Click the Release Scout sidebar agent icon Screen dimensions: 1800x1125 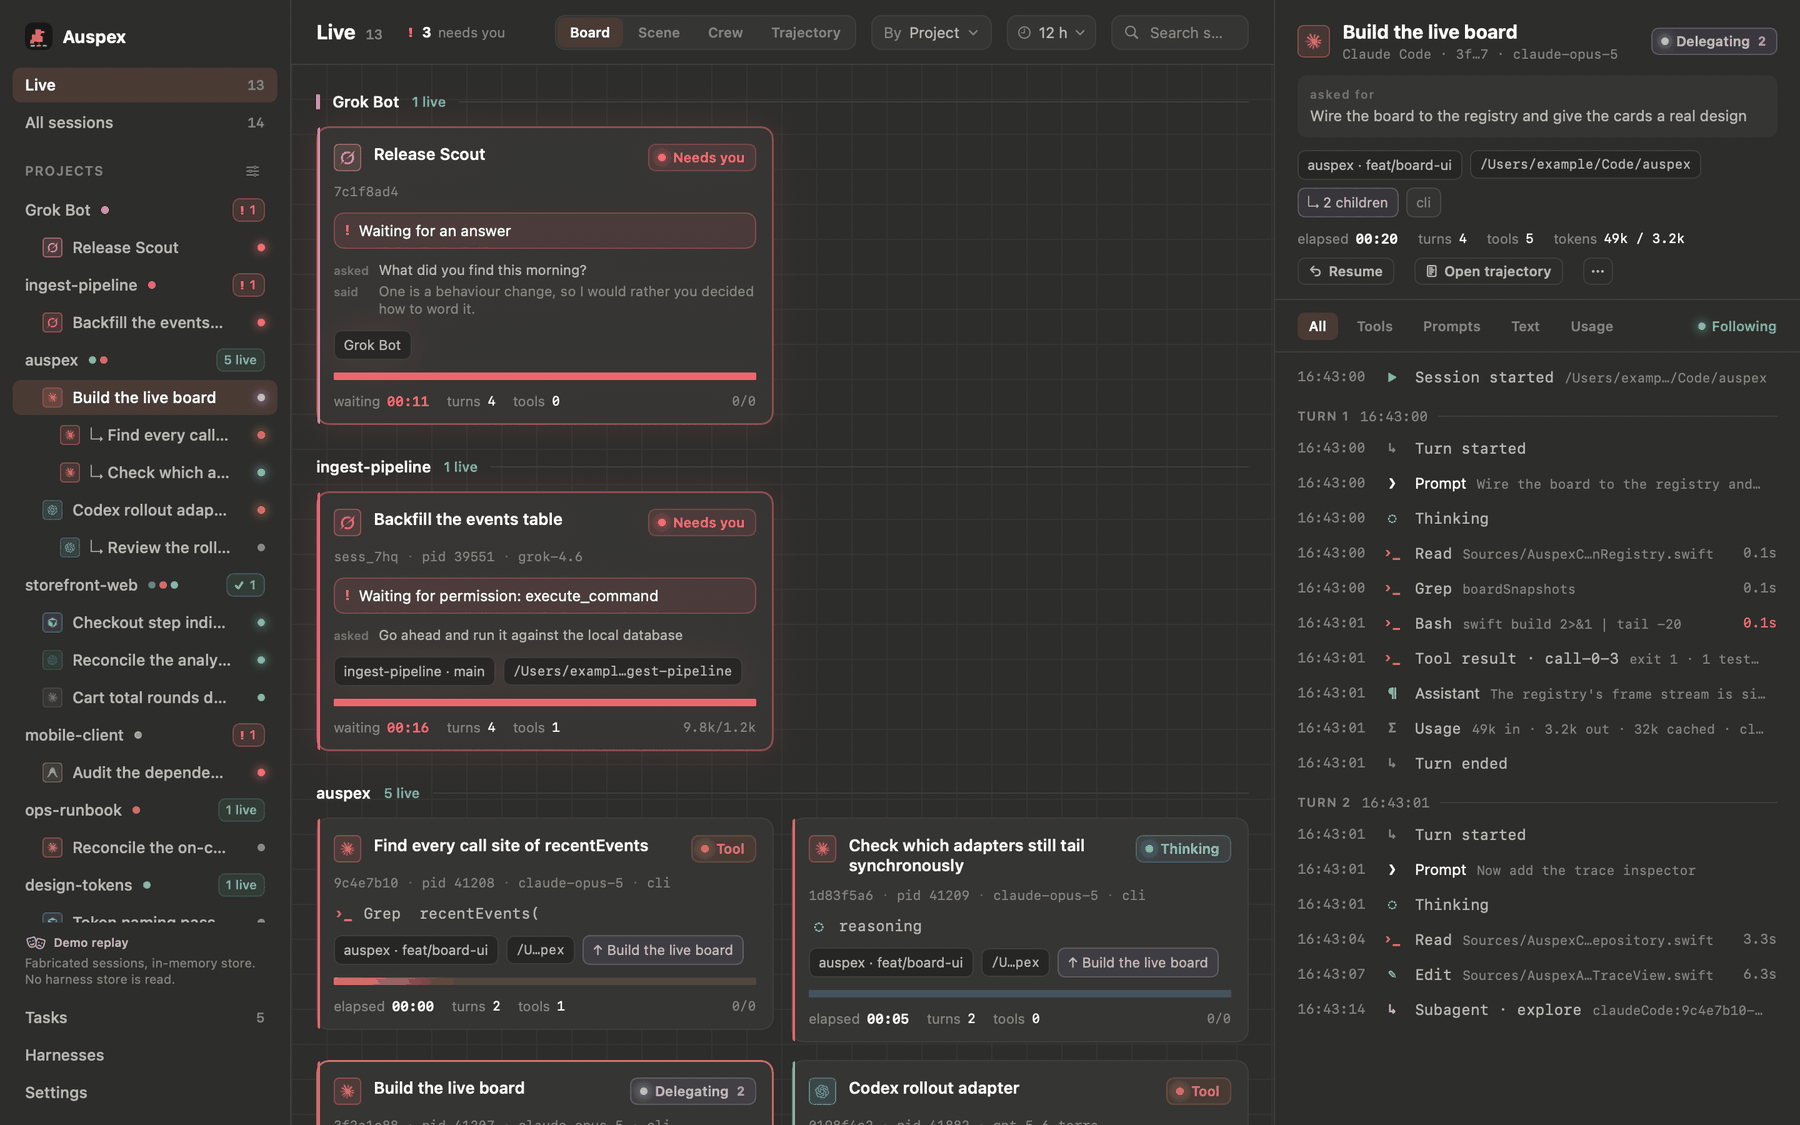click(x=53, y=247)
